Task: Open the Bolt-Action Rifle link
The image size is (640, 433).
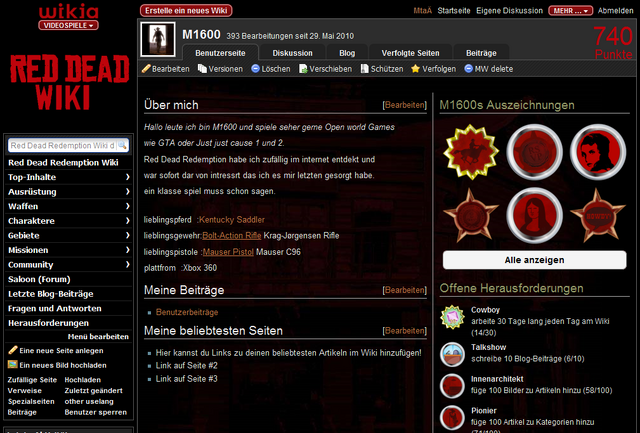Action: 232,235
